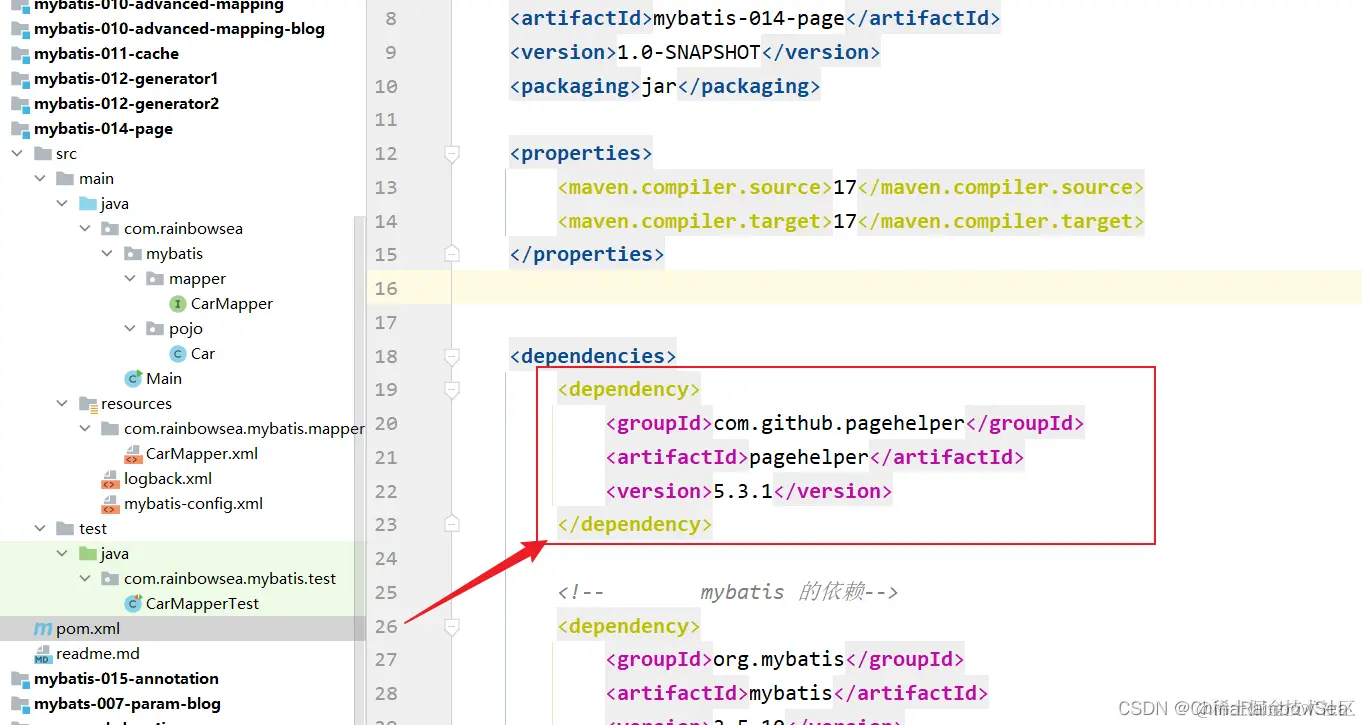Collapse the mybatis package node
Screen dimensions: 1362x725
[x=108, y=254]
